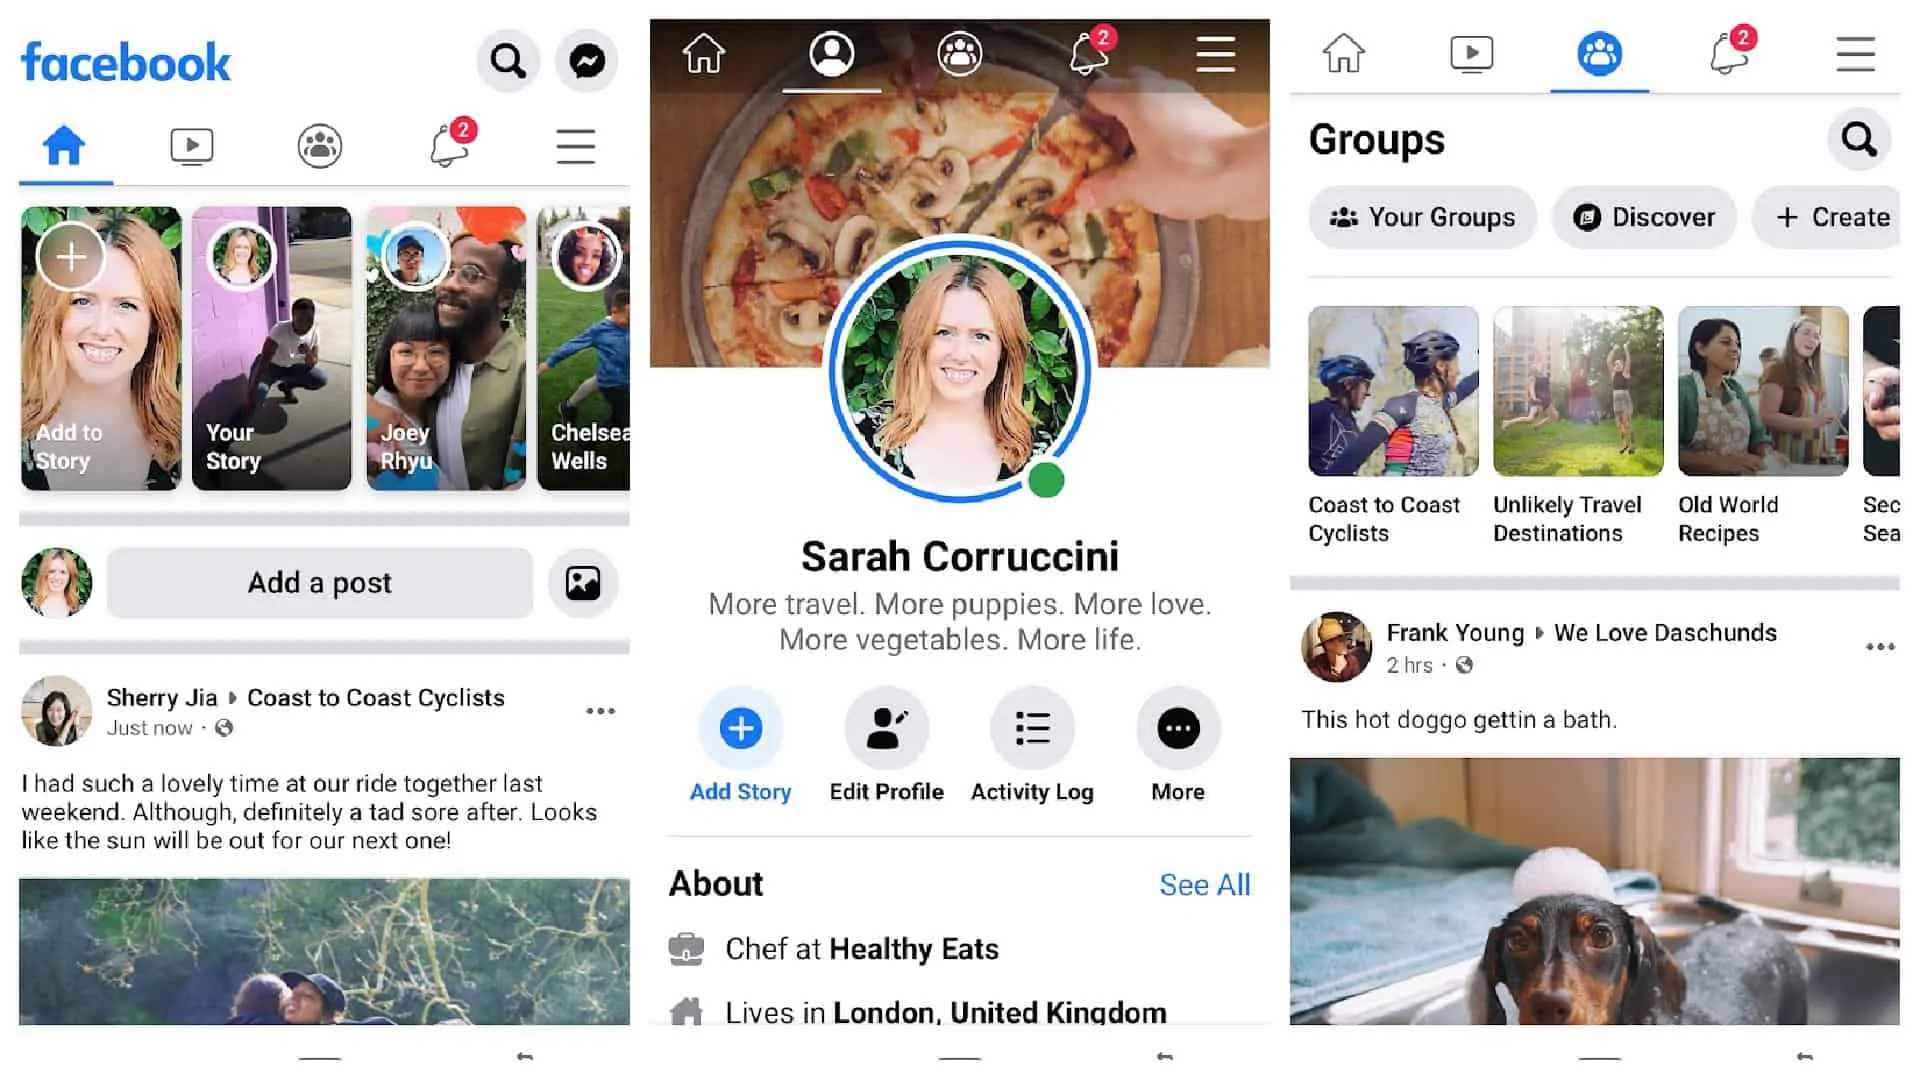Click the Home tab icon
Image resolution: width=1920 pixels, height=1080 pixels.
pyautogui.click(x=63, y=145)
